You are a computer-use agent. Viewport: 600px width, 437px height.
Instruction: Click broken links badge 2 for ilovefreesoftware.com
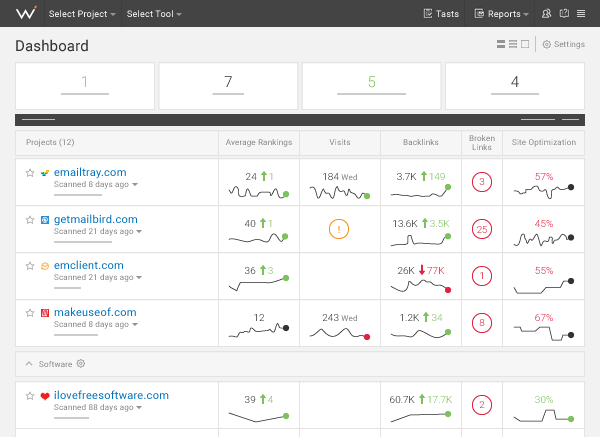[x=482, y=405]
